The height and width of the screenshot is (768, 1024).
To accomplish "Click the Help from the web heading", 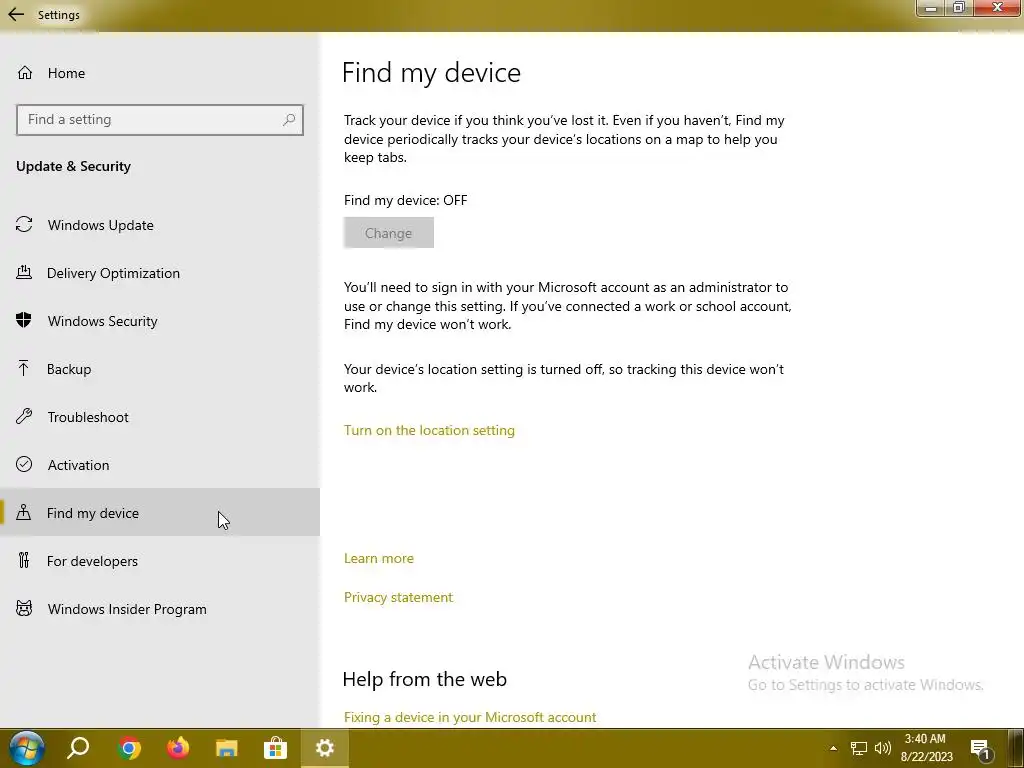I will pos(424,679).
